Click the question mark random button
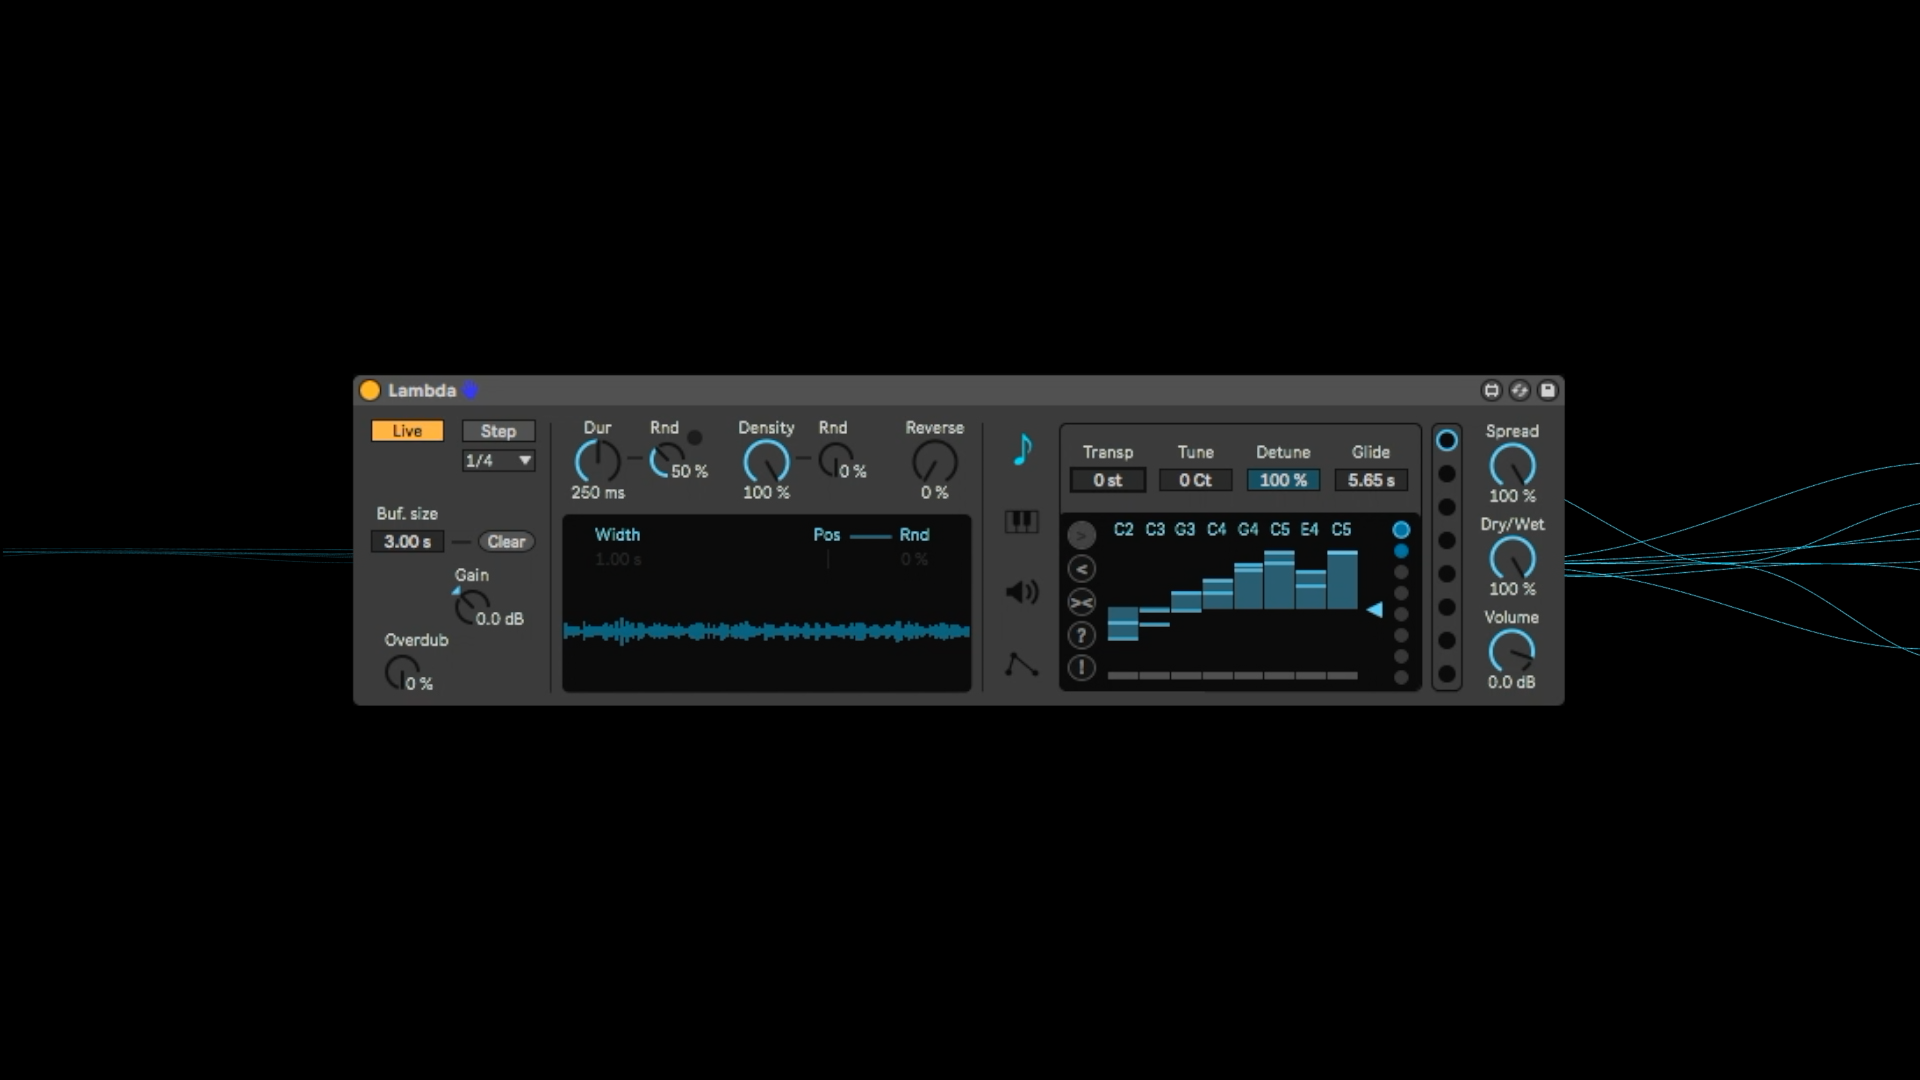 point(1081,635)
